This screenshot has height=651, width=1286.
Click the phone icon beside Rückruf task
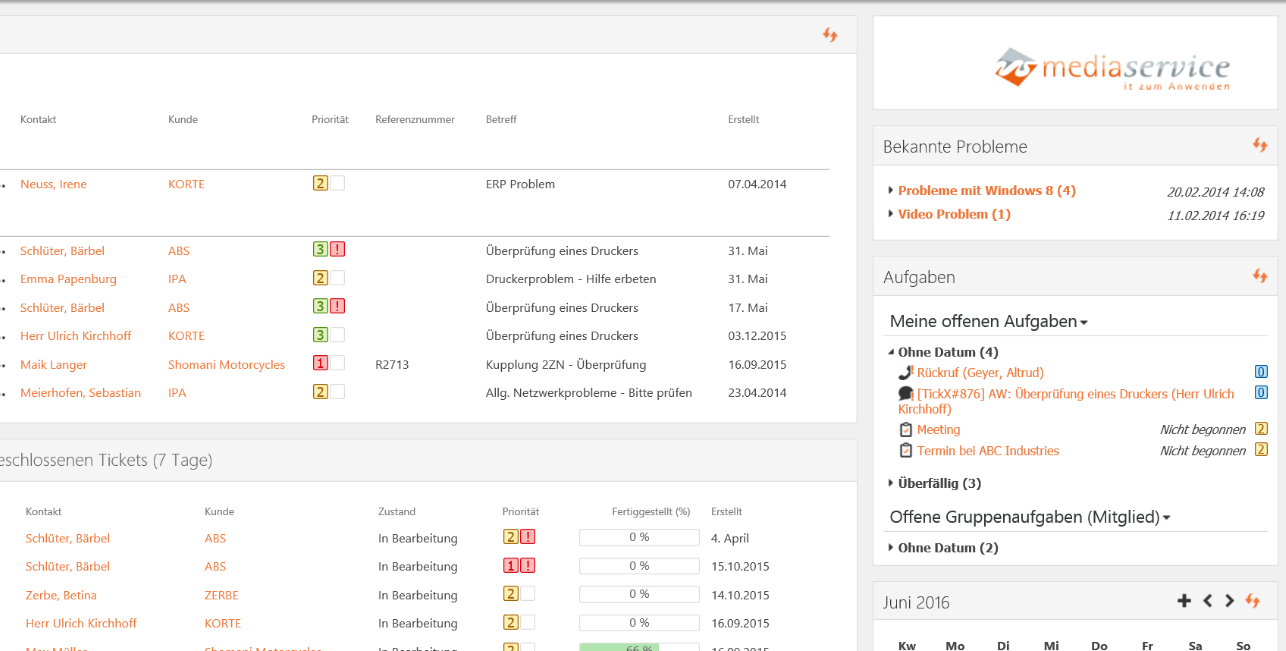click(906, 372)
